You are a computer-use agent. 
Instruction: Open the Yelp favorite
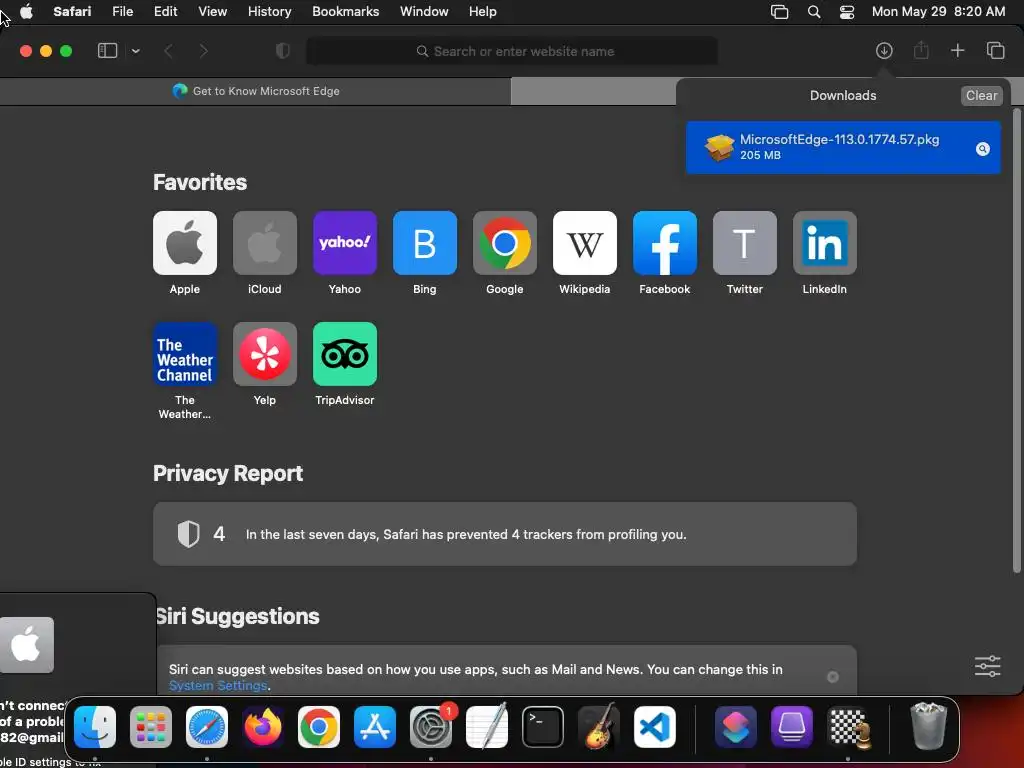264,354
